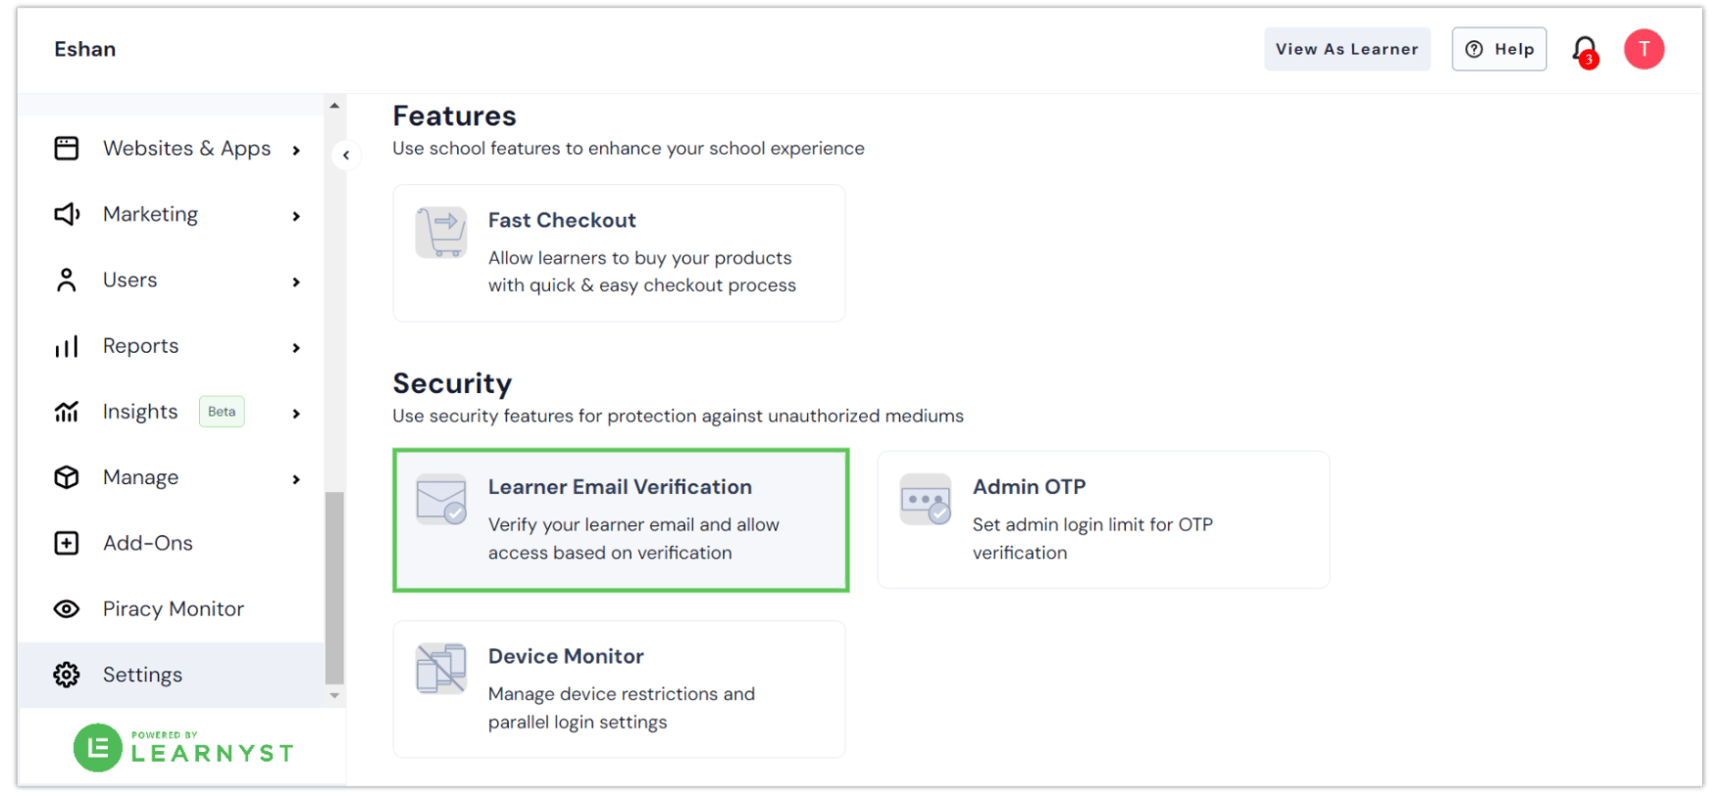Collapse the sidebar with the left arrow
The width and height of the screenshot is (1720, 794).
(x=346, y=155)
